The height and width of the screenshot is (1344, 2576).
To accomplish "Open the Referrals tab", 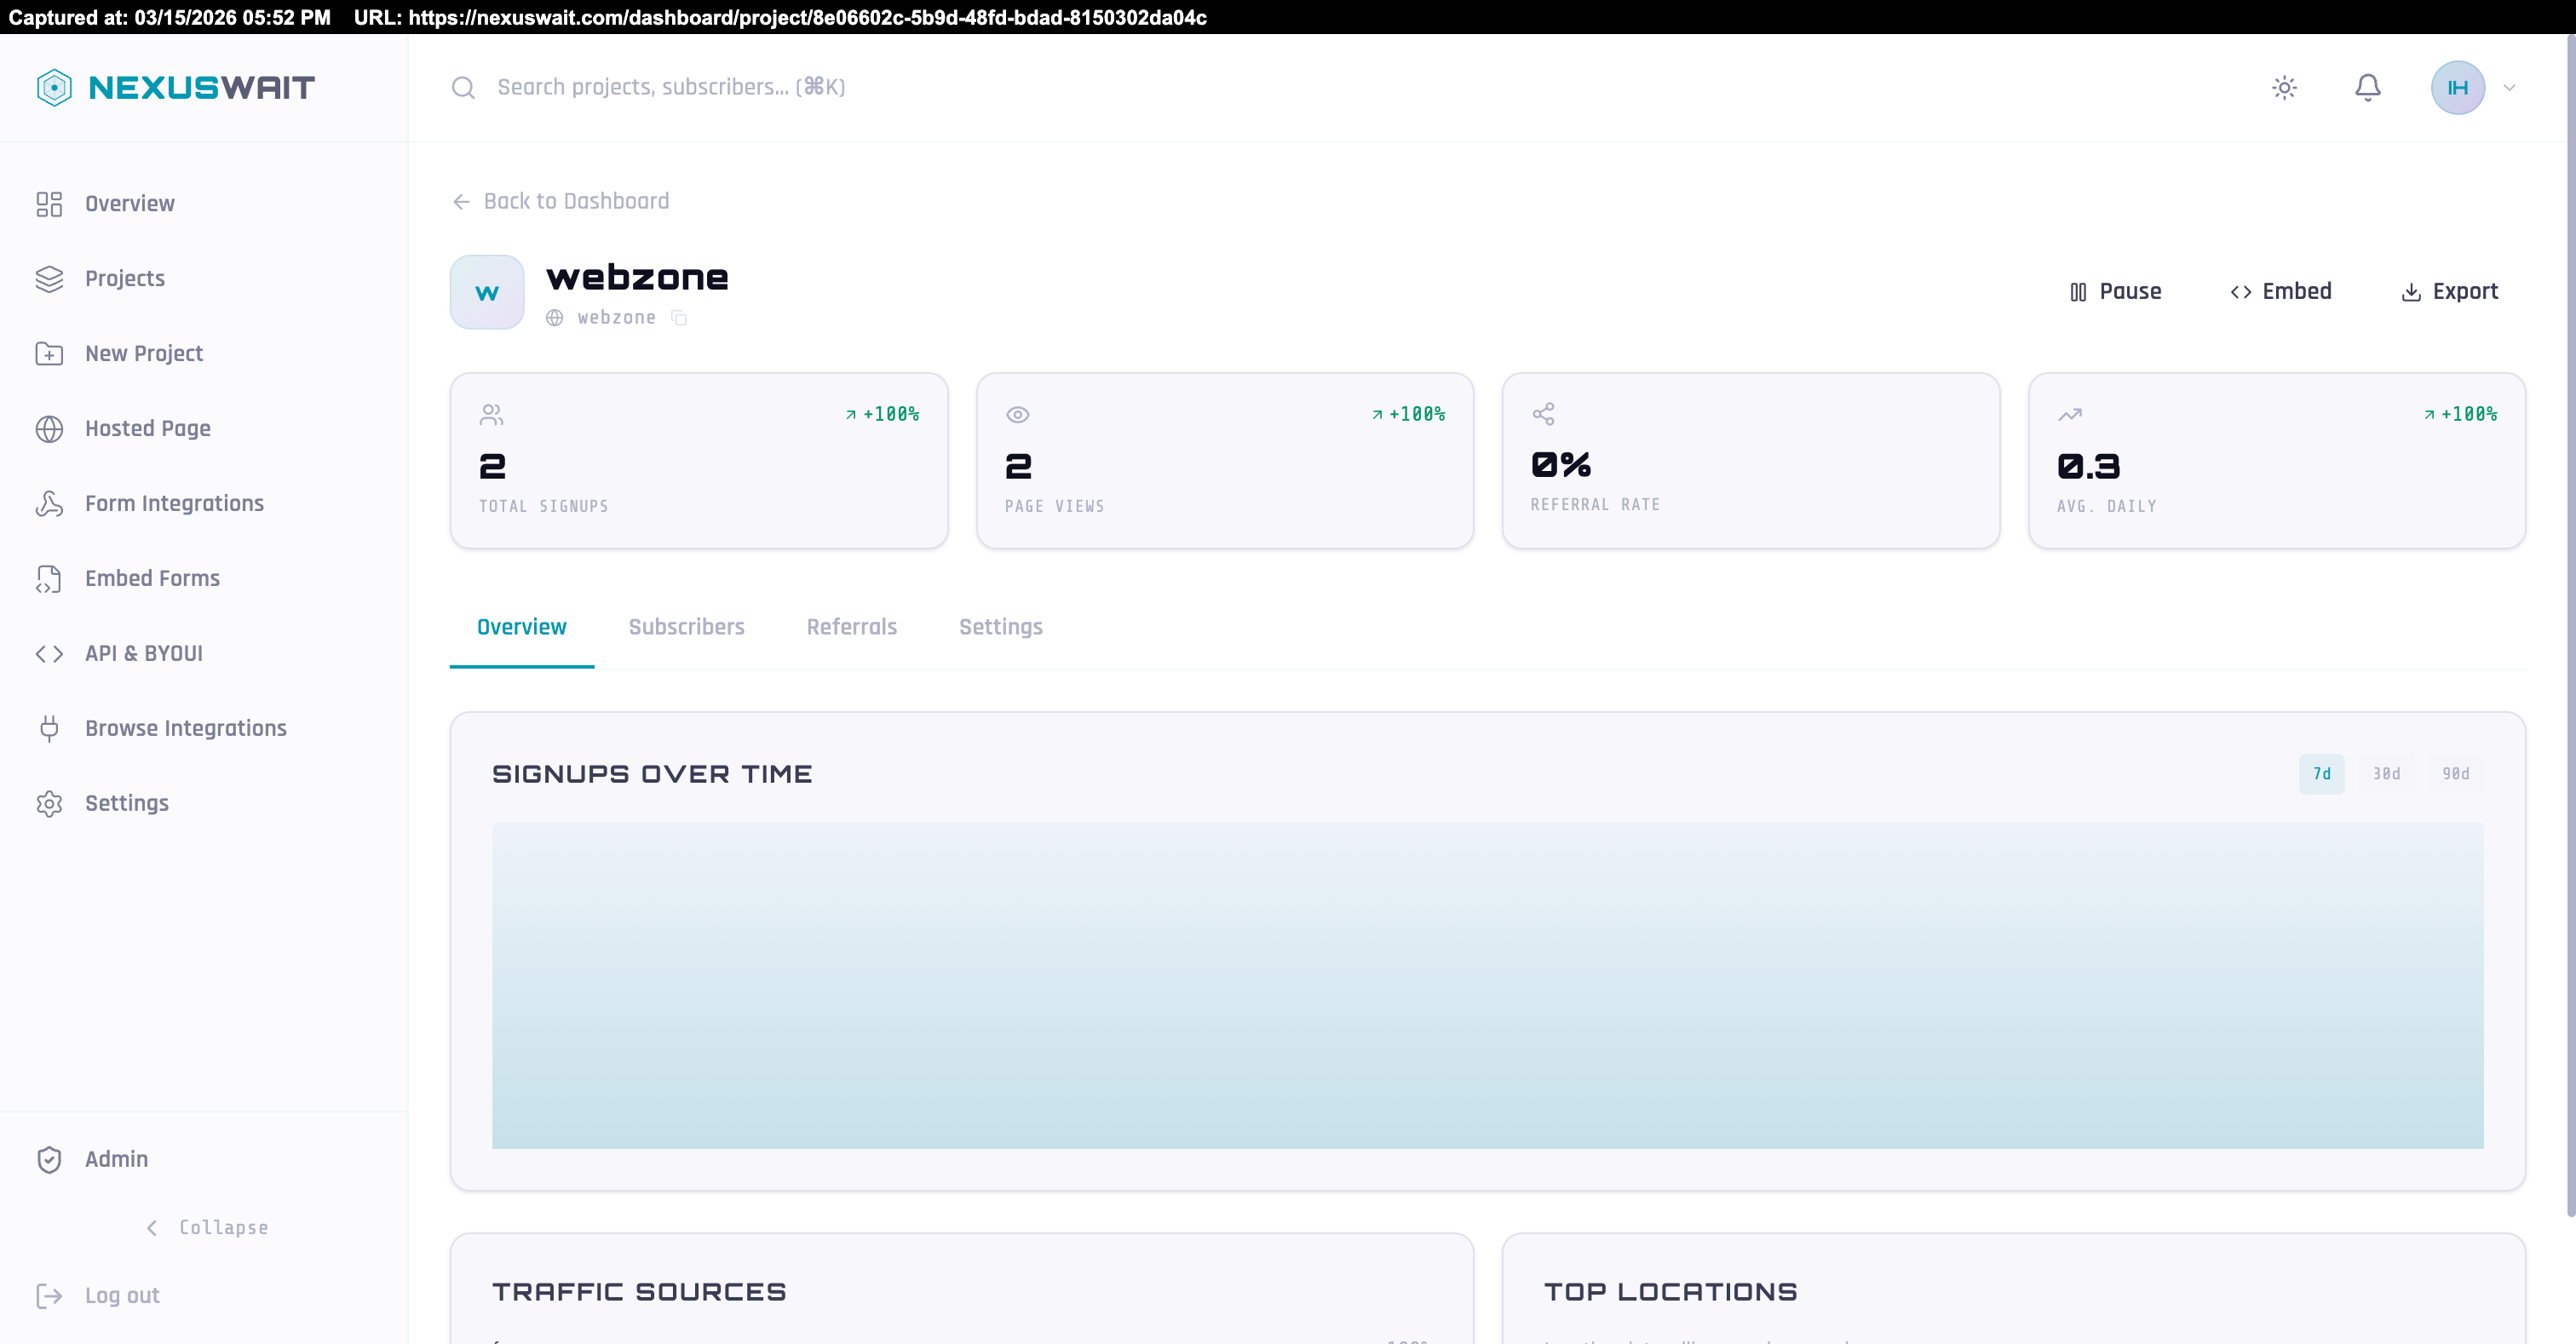I will pyautogui.click(x=851, y=627).
